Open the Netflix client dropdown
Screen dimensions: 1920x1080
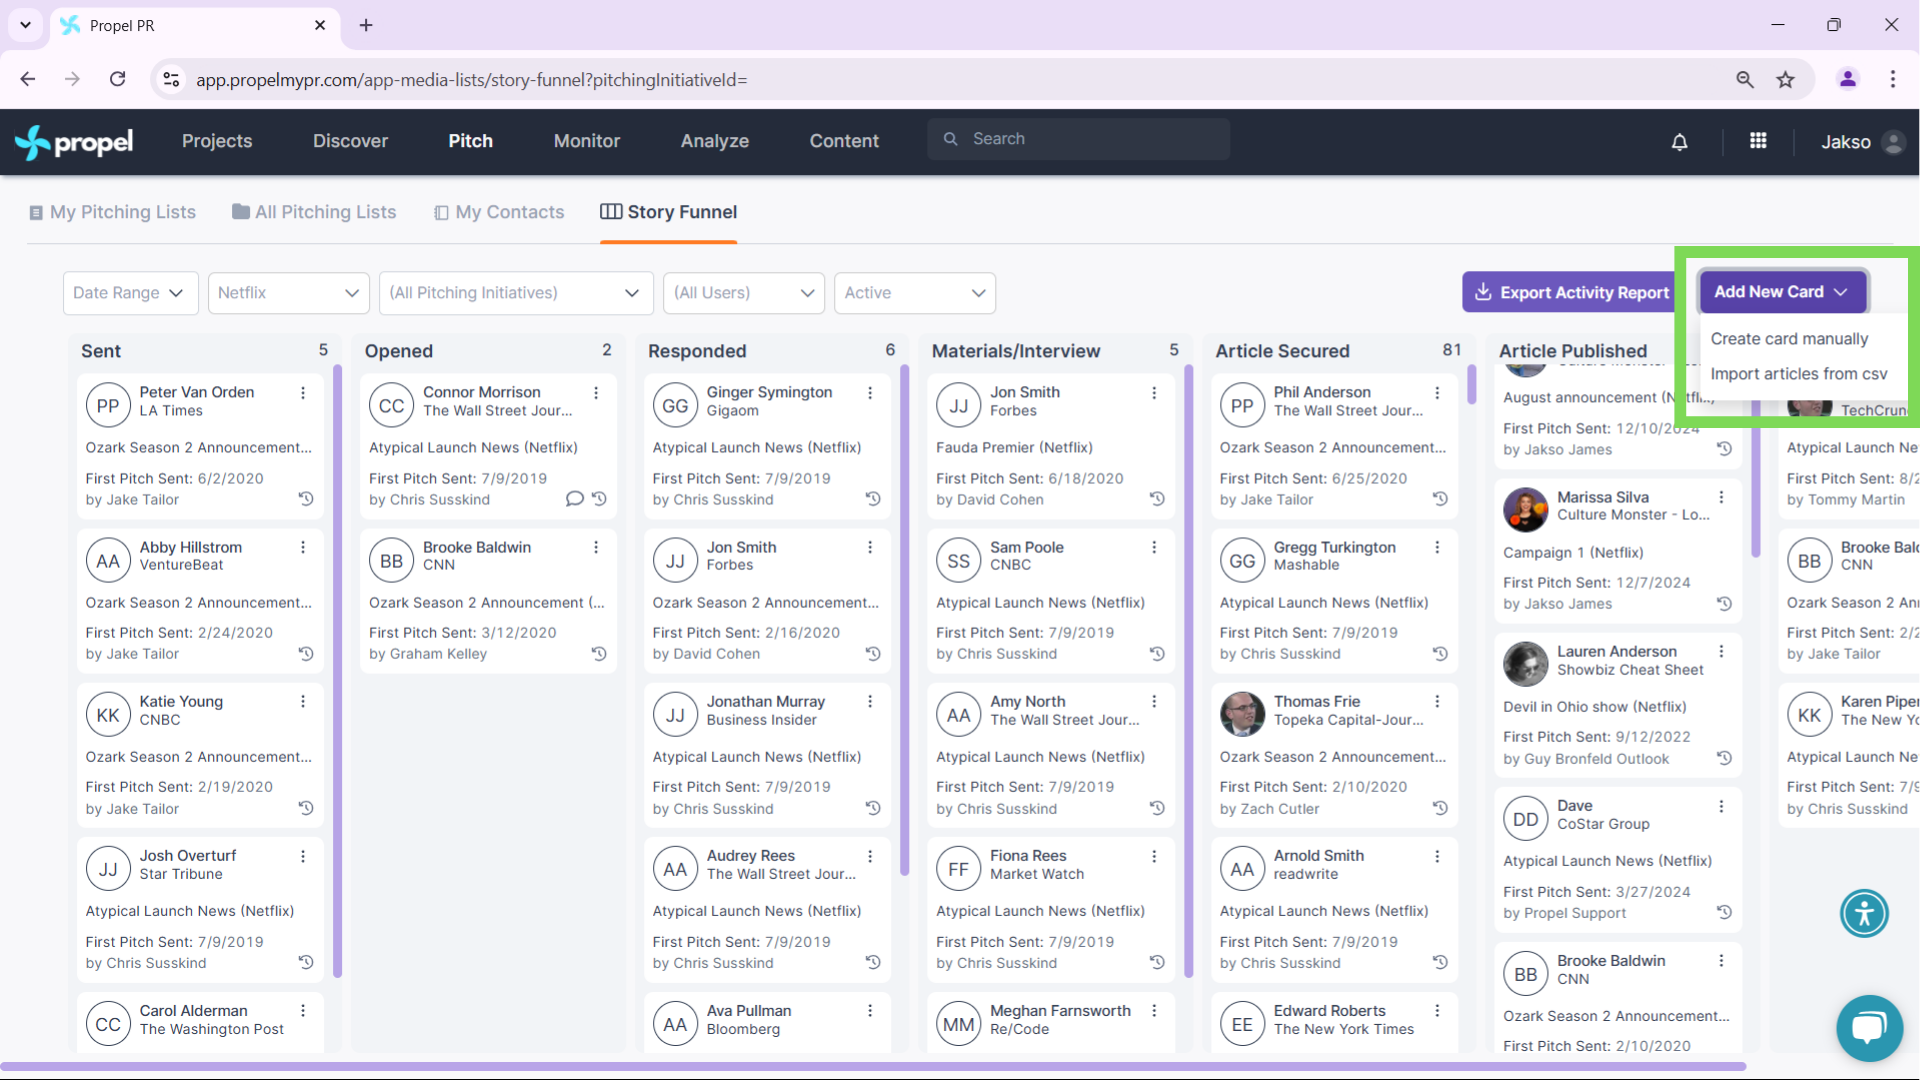point(288,293)
